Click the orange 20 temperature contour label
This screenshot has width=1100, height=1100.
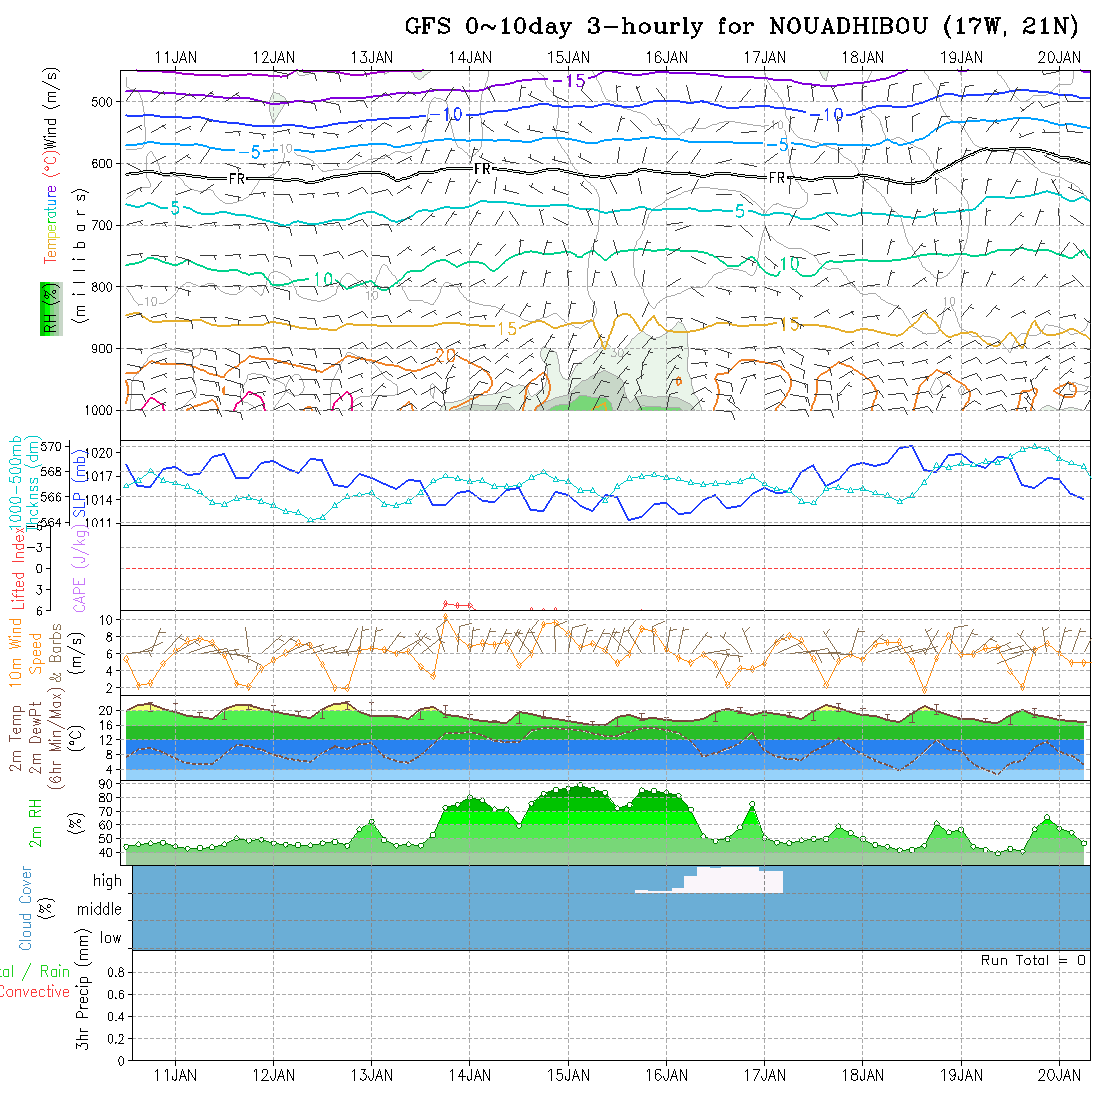(x=446, y=355)
